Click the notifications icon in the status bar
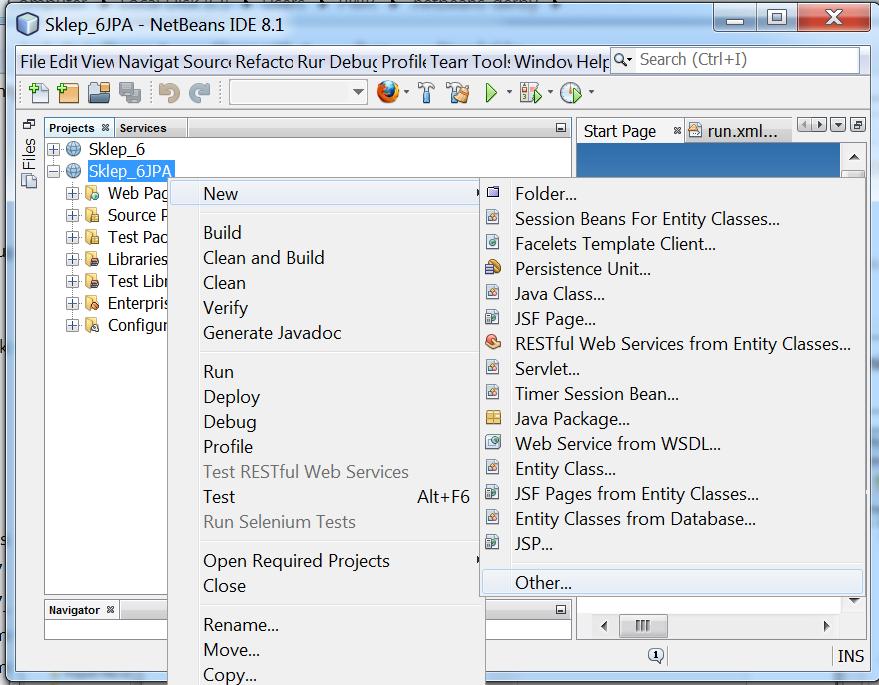879x685 pixels. (655, 655)
